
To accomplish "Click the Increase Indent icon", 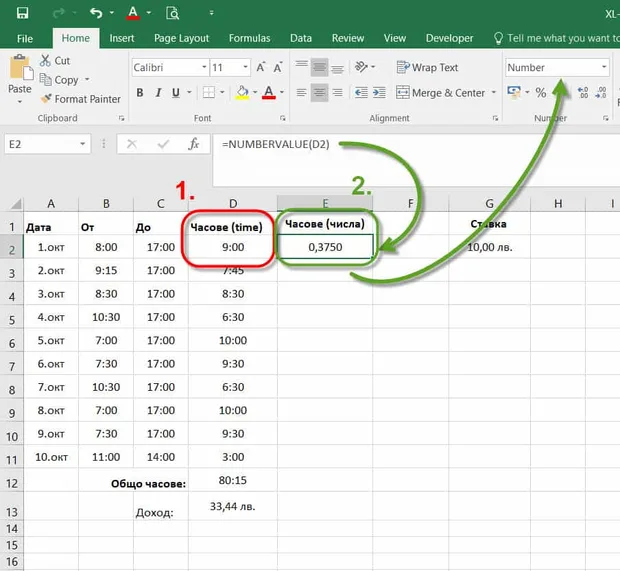I will (379, 93).
